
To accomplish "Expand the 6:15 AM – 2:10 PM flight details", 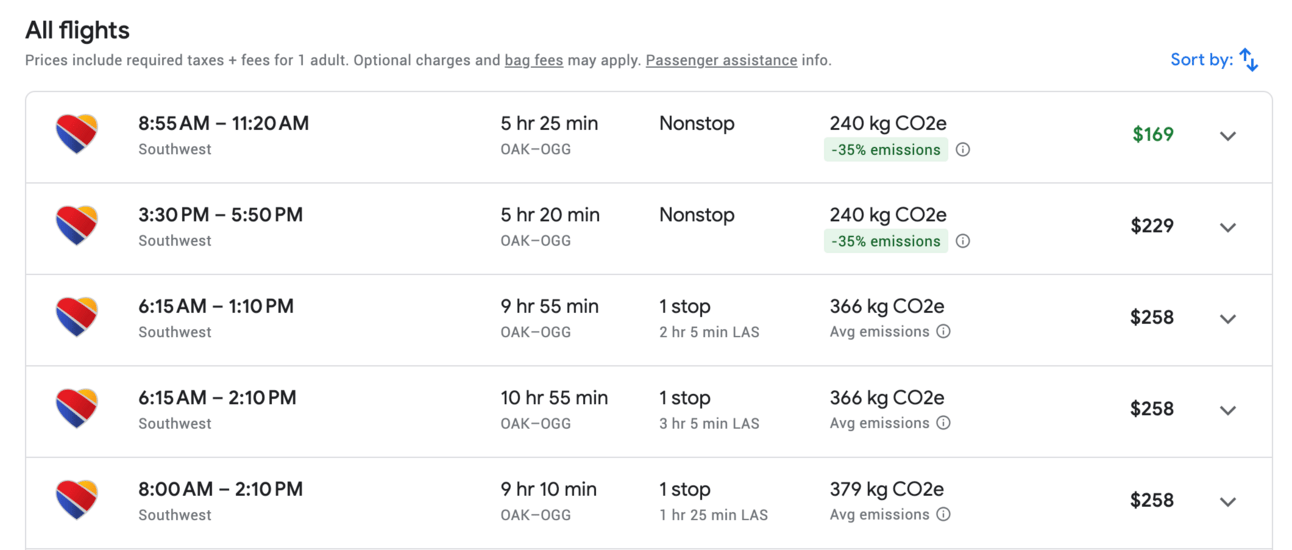I will click(1228, 410).
